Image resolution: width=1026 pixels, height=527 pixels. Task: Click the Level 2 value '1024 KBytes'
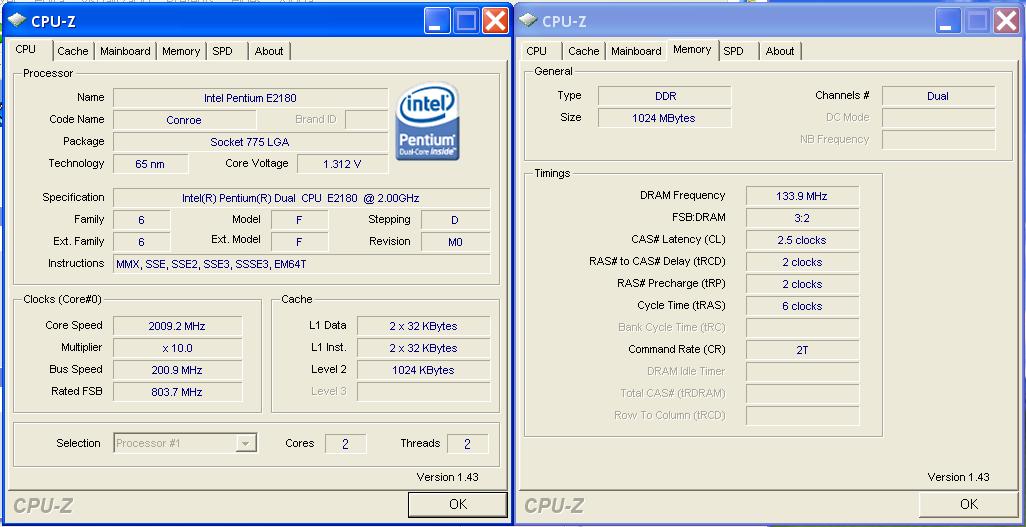pyautogui.click(x=423, y=370)
